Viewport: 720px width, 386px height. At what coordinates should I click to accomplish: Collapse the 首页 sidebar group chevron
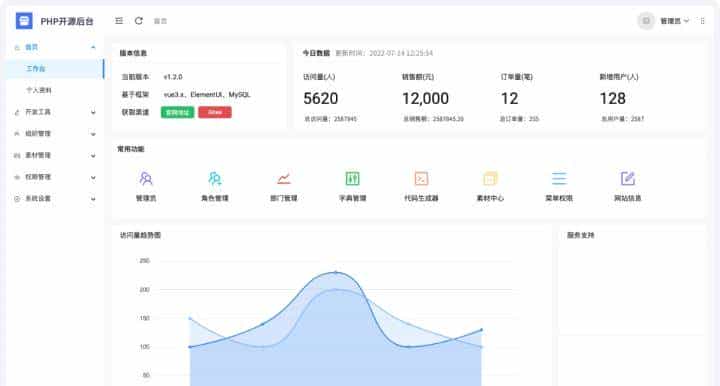pyautogui.click(x=93, y=47)
